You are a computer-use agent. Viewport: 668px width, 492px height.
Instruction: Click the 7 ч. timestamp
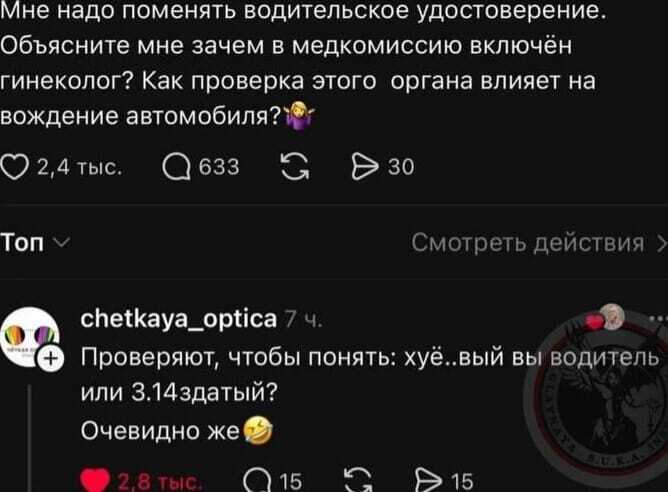click(303, 319)
